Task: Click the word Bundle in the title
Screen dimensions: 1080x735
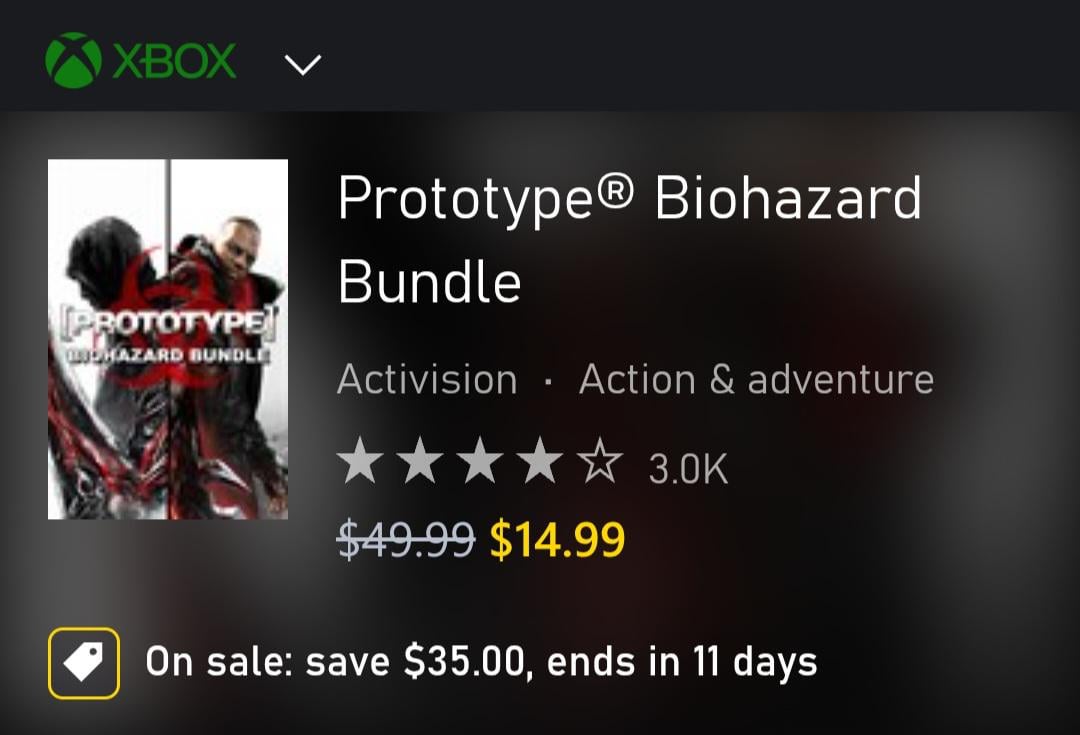Action: 430,282
